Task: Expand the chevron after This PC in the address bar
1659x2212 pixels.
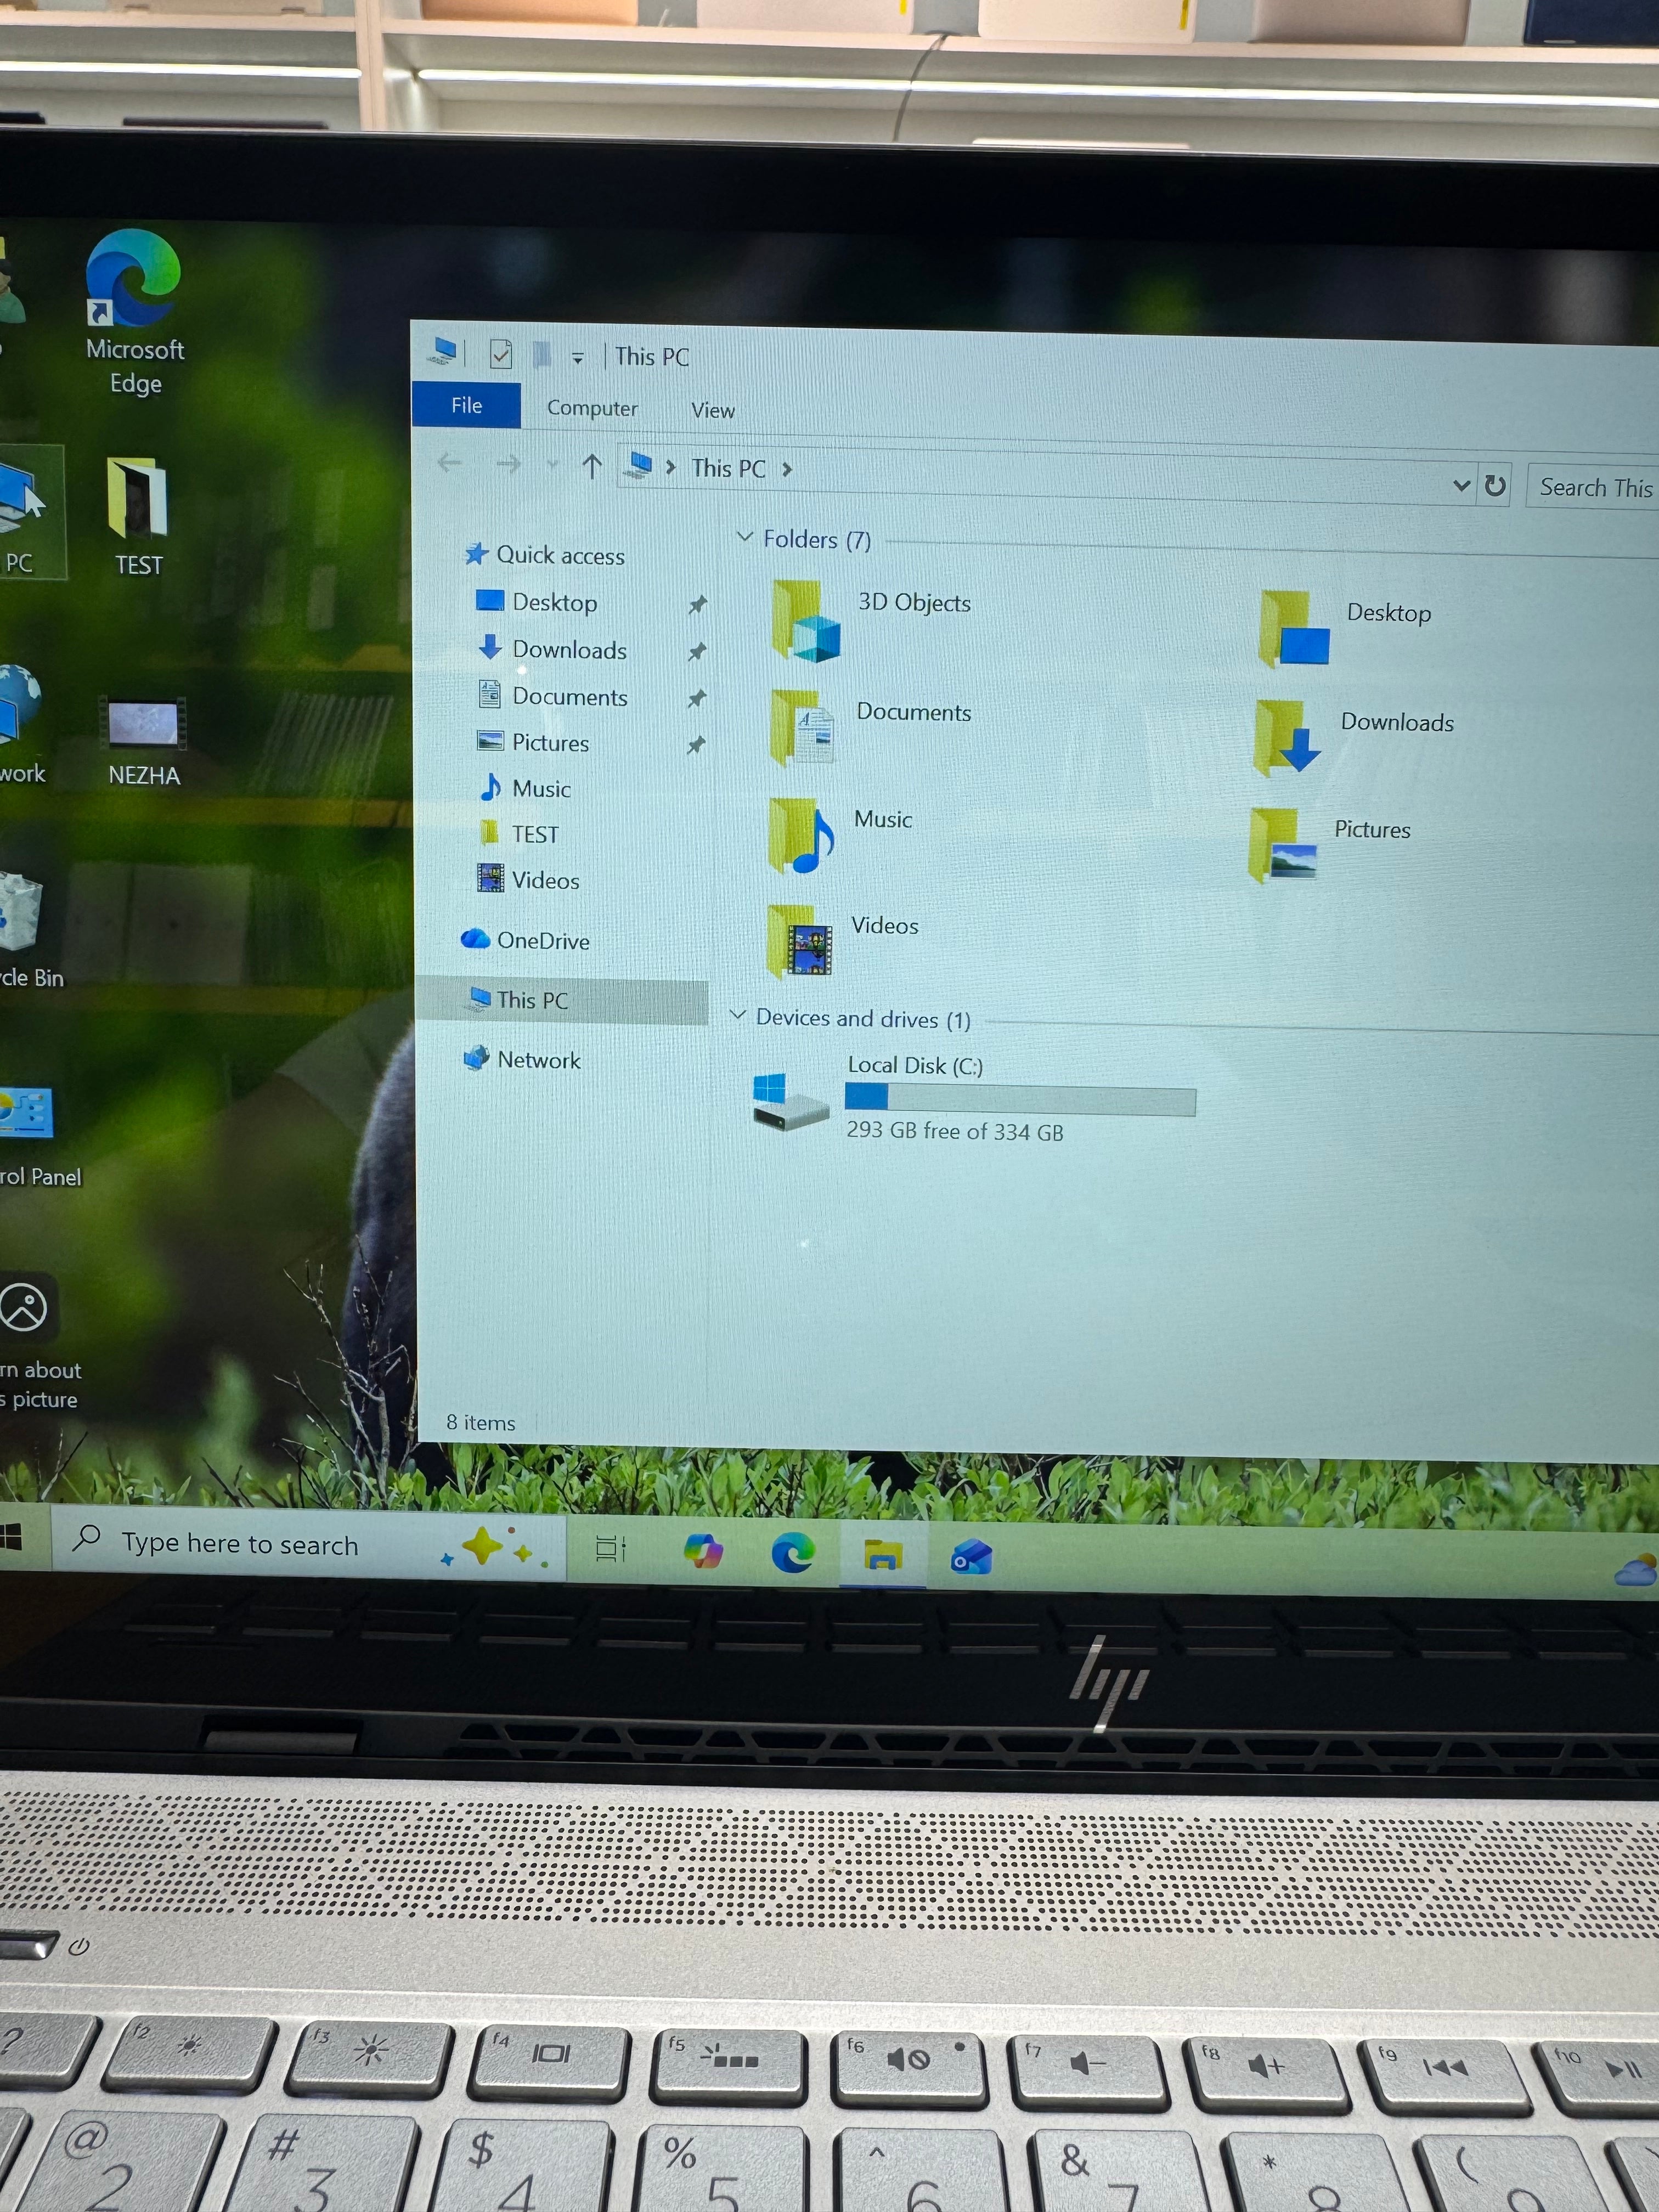Action: click(787, 469)
